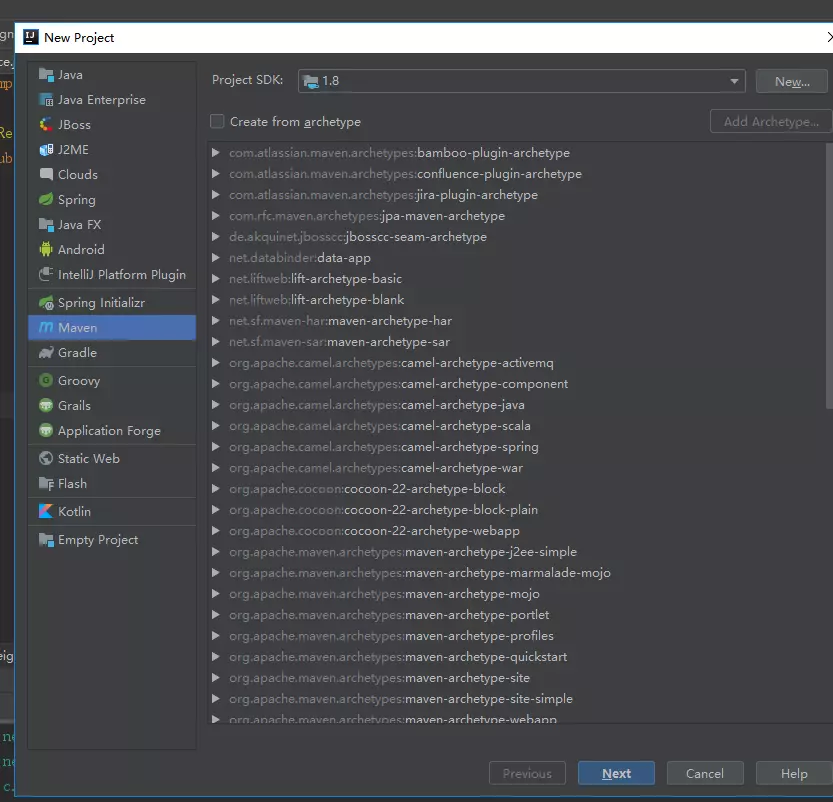Image resolution: width=833 pixels, height=802 pixels.
Task: Click the archetype list vertical scrollbar
Action: pos(829,276)
